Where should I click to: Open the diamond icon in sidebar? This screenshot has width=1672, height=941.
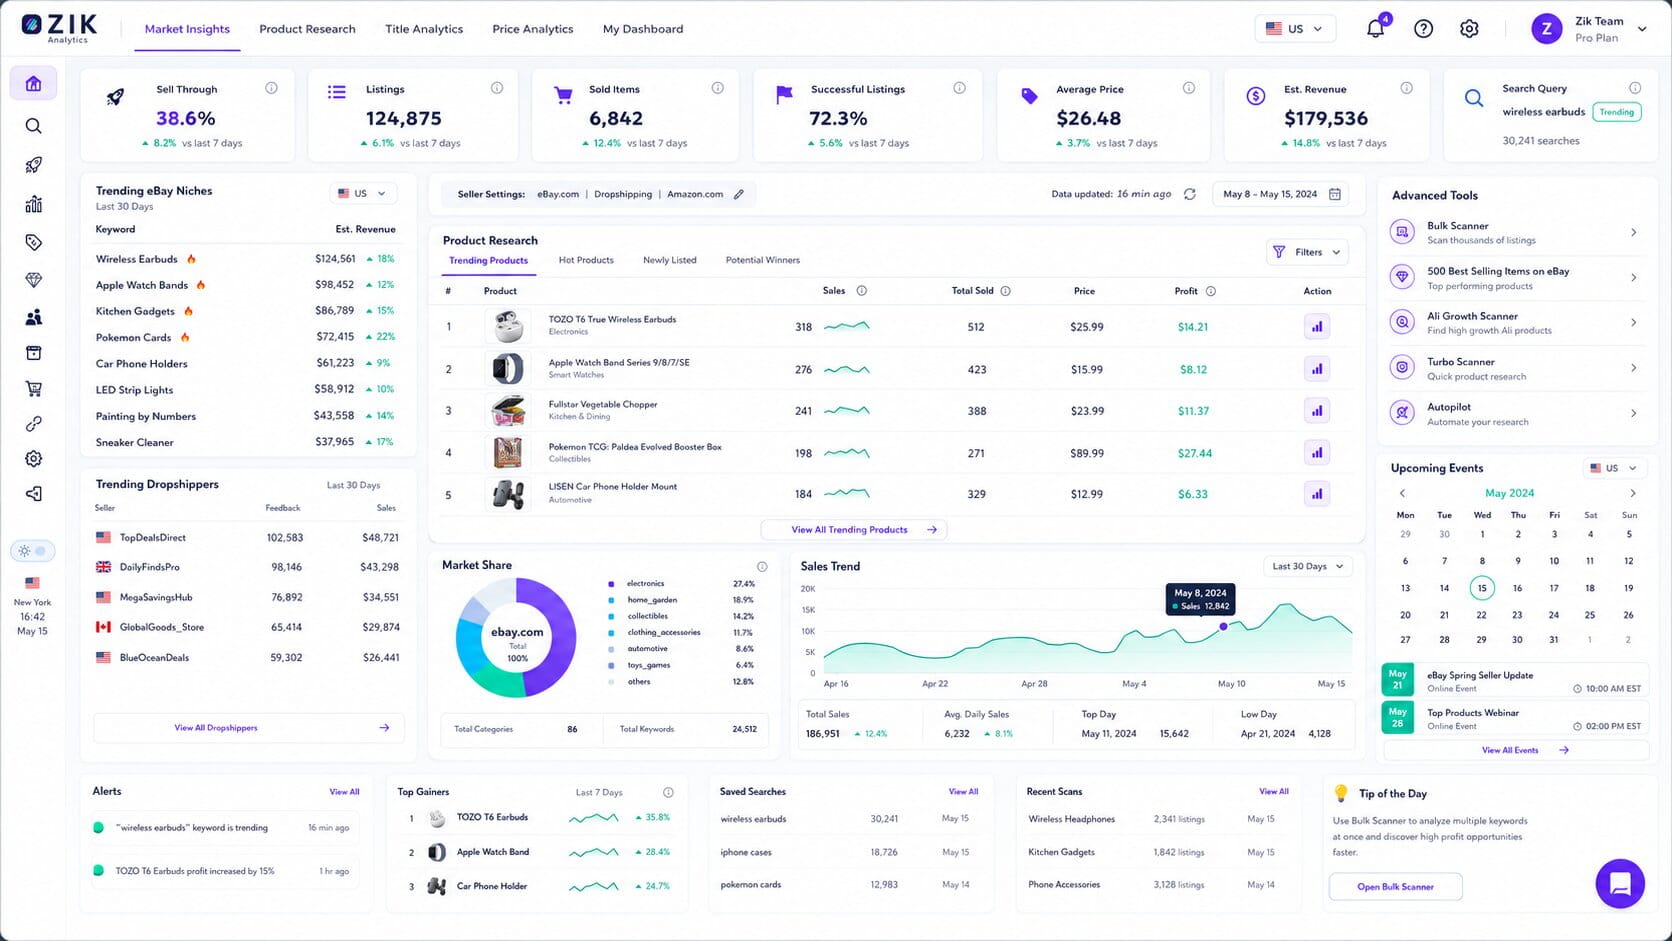[33, 280]
